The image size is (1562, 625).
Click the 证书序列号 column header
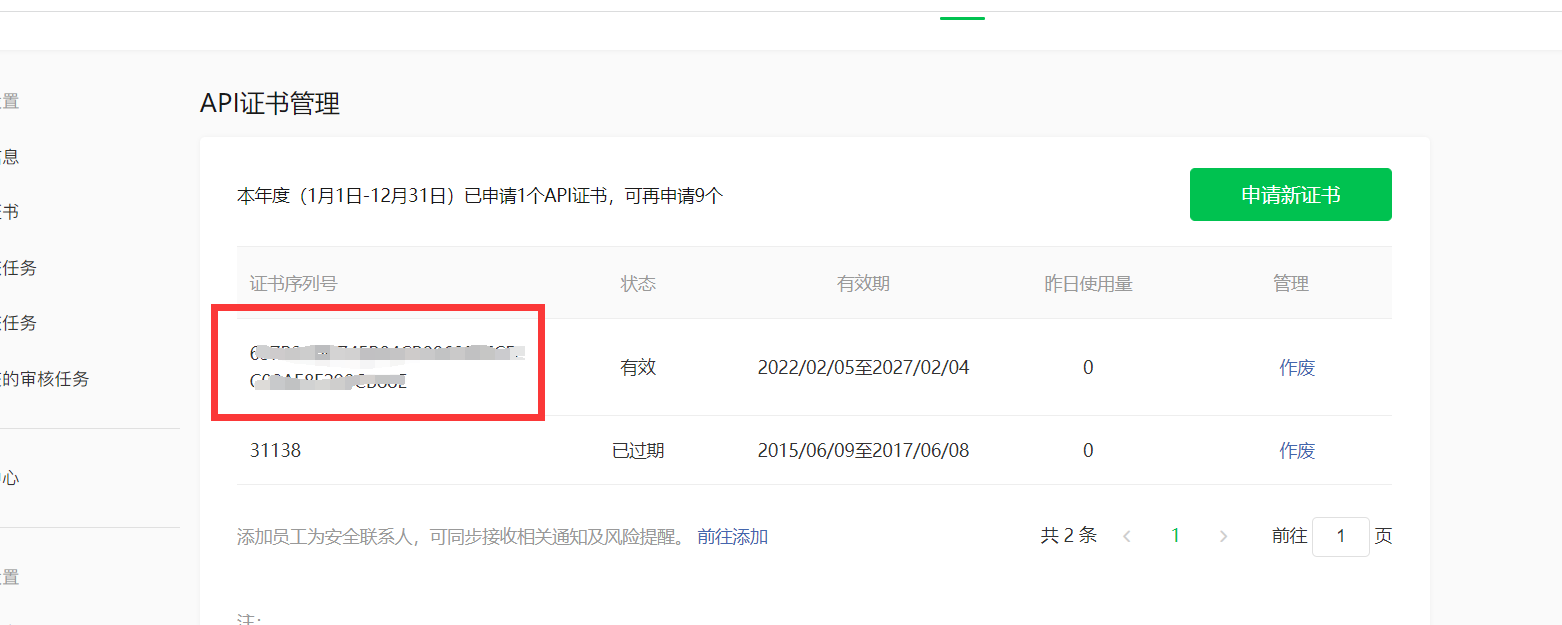coord(294,283)
